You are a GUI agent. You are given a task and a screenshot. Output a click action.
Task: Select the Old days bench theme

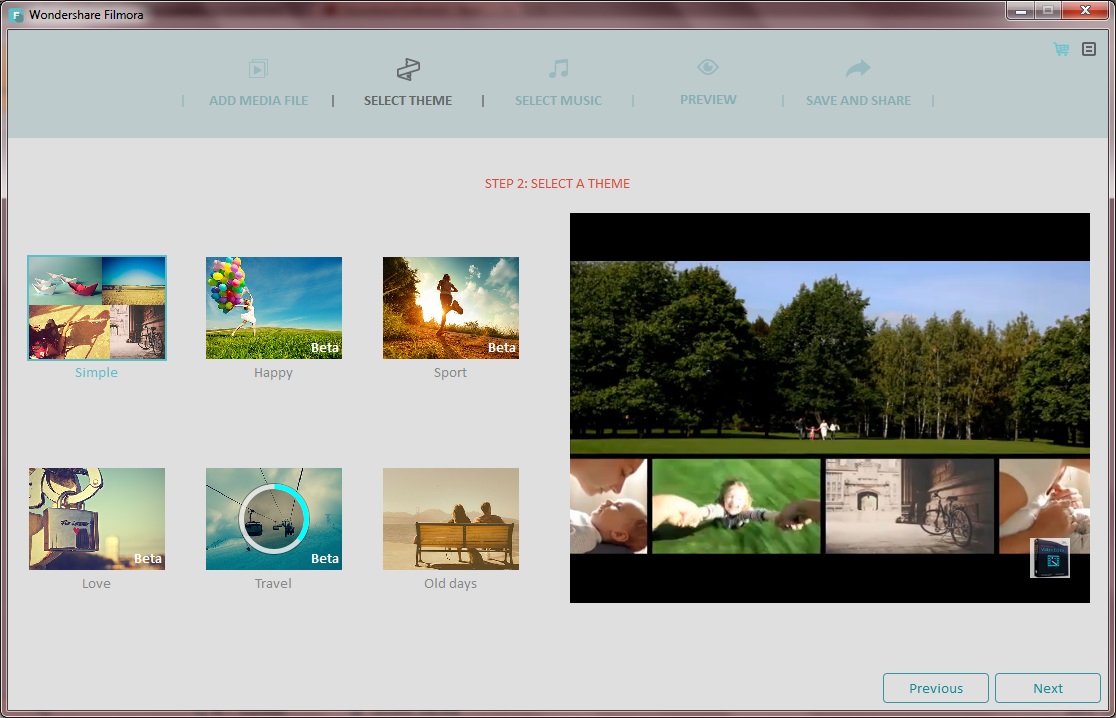[x=450, y=517]
